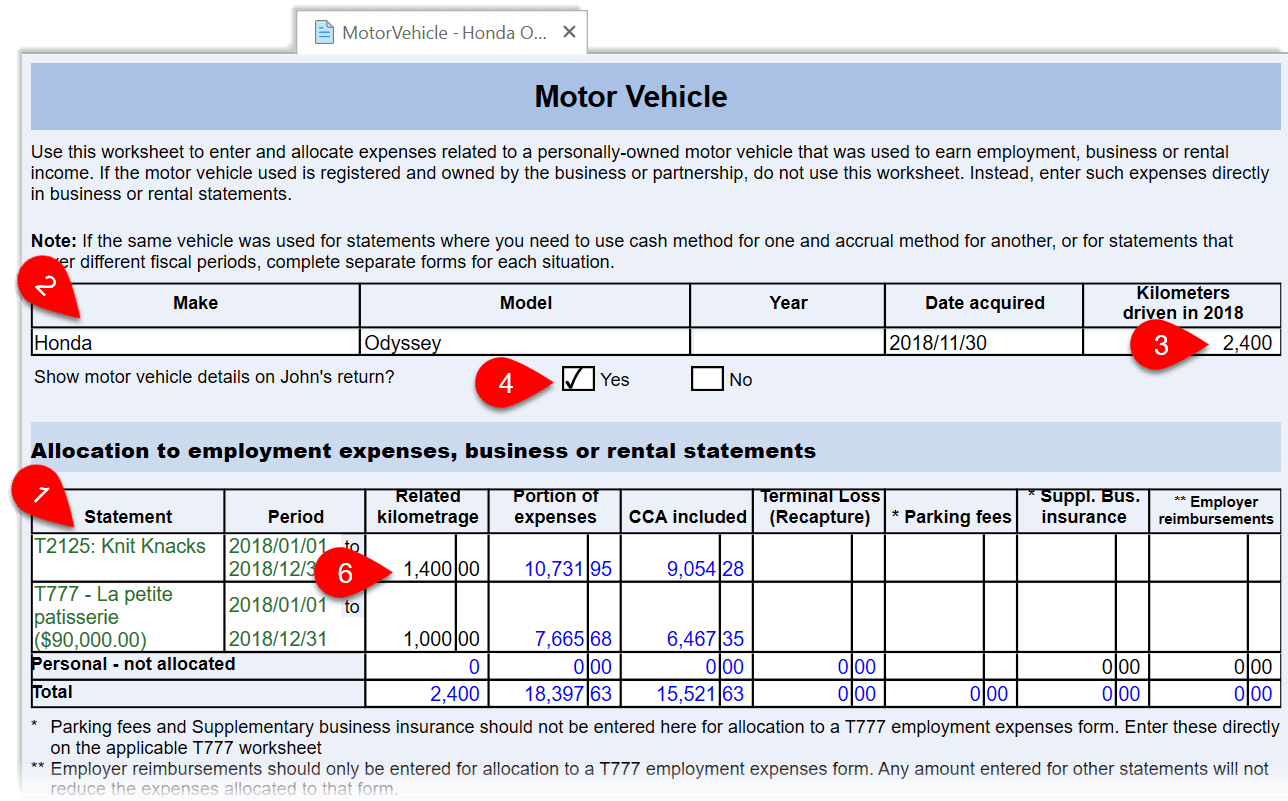1288x801 pixels.
Task: Click the Model field containing Odyssey
Action: click(x=525, y=342)
